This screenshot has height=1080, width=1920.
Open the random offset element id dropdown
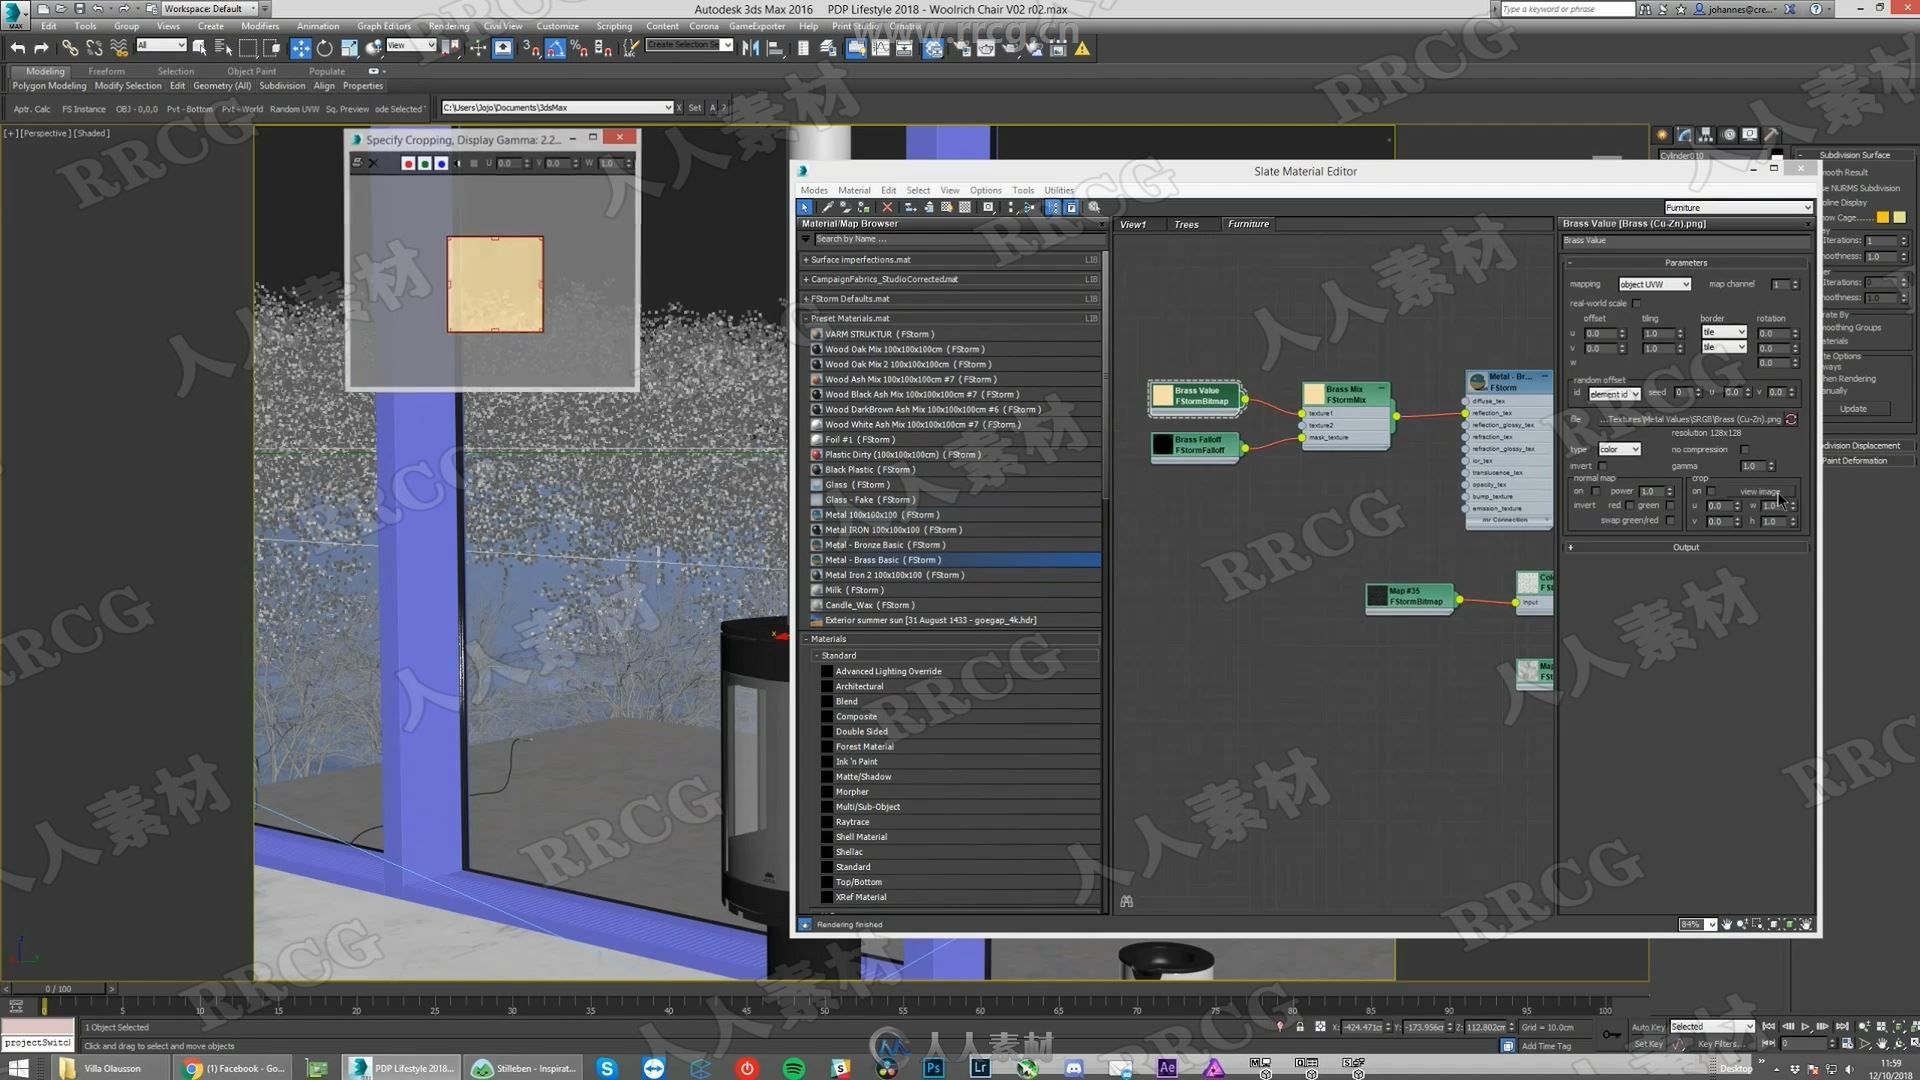point(1613,394)
